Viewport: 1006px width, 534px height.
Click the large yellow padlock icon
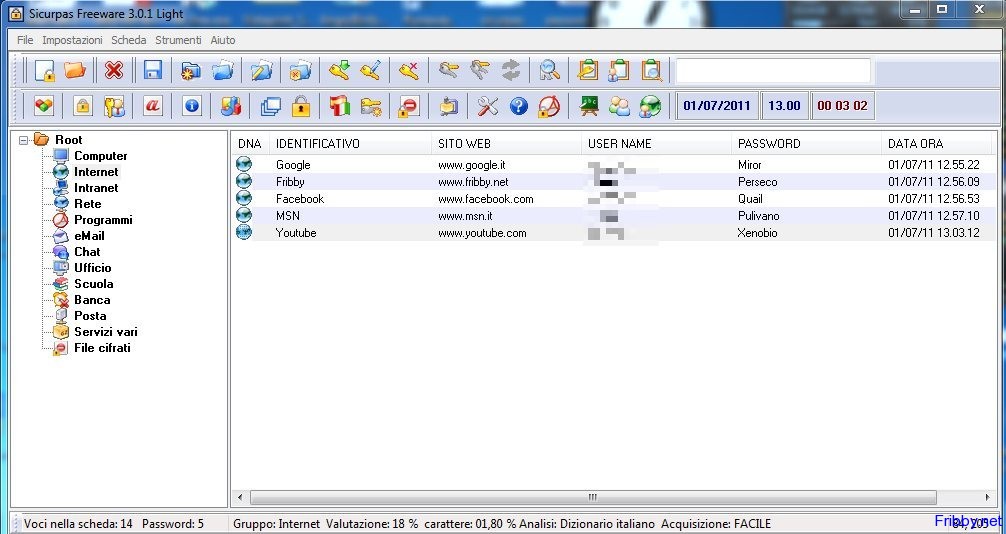[300, 107]
